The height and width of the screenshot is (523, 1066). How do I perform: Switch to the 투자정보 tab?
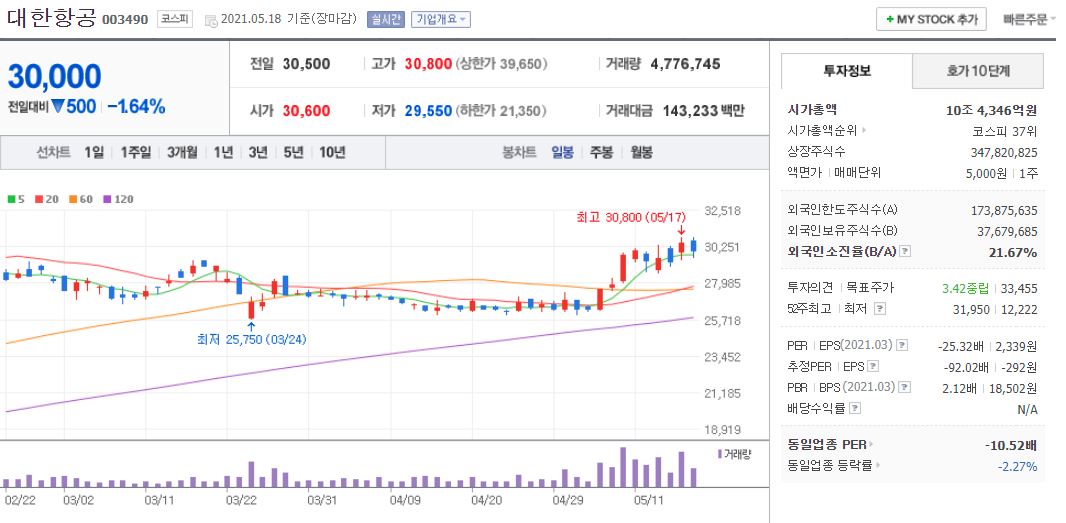[846, 71]
